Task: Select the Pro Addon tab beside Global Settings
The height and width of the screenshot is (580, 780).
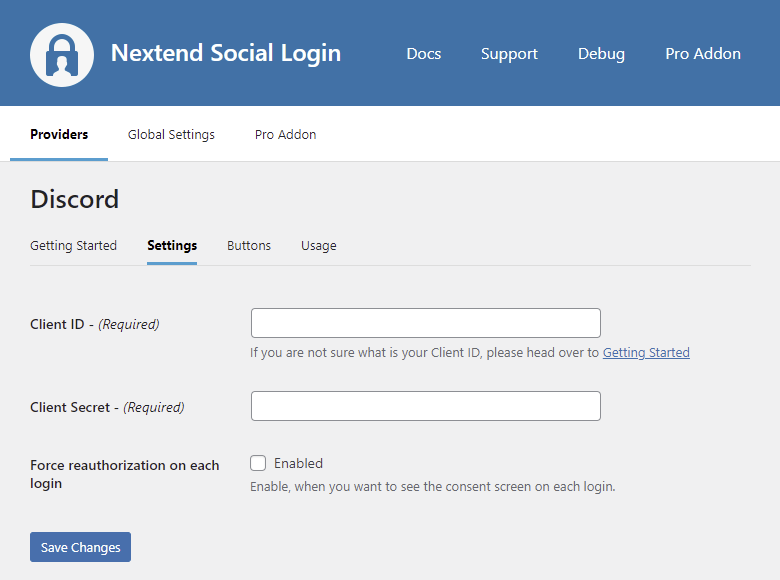Action: click(285, 134)
